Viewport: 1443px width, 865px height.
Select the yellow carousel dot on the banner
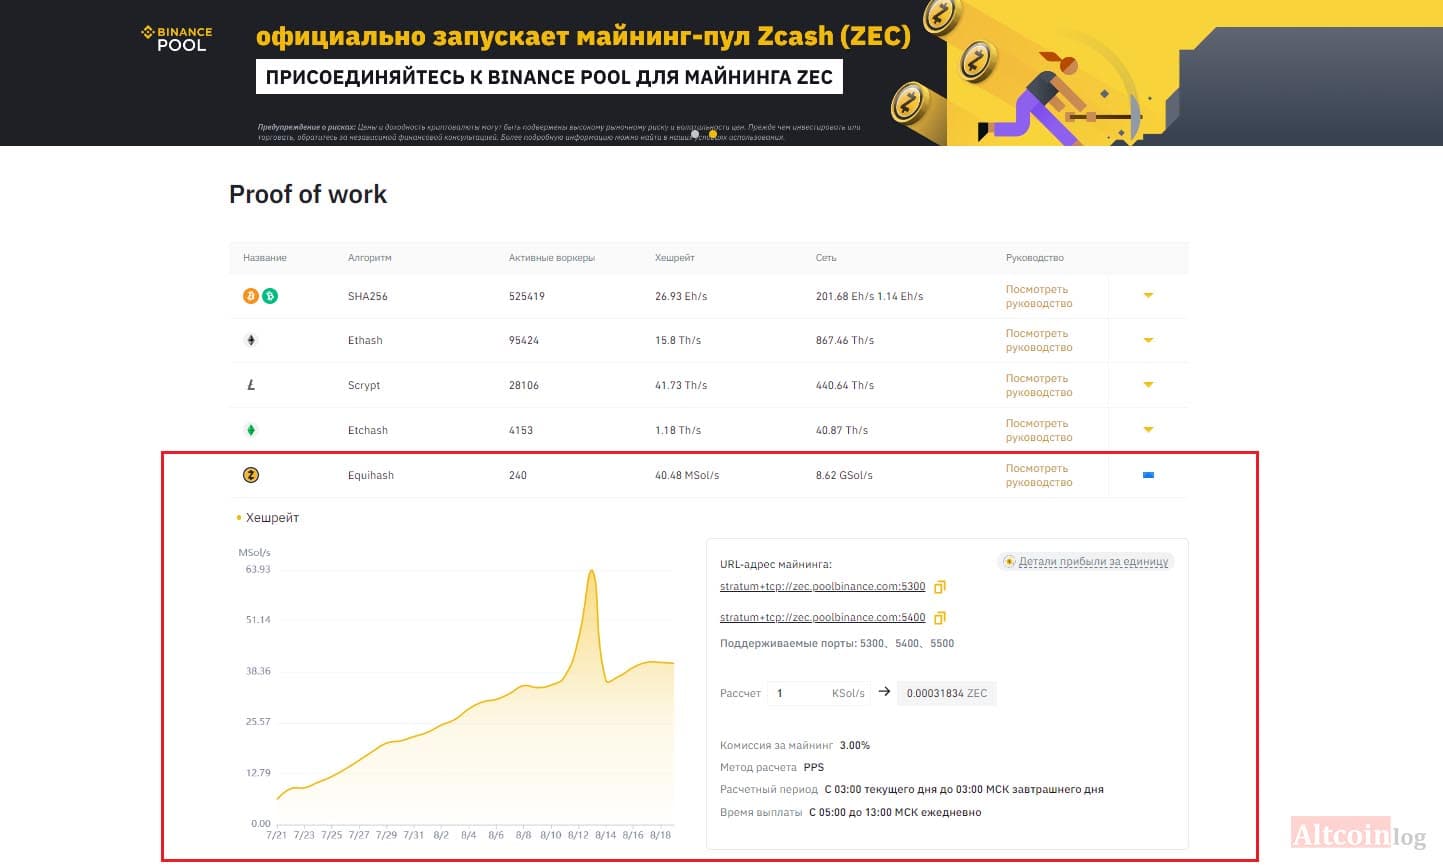tap(713, 133)
